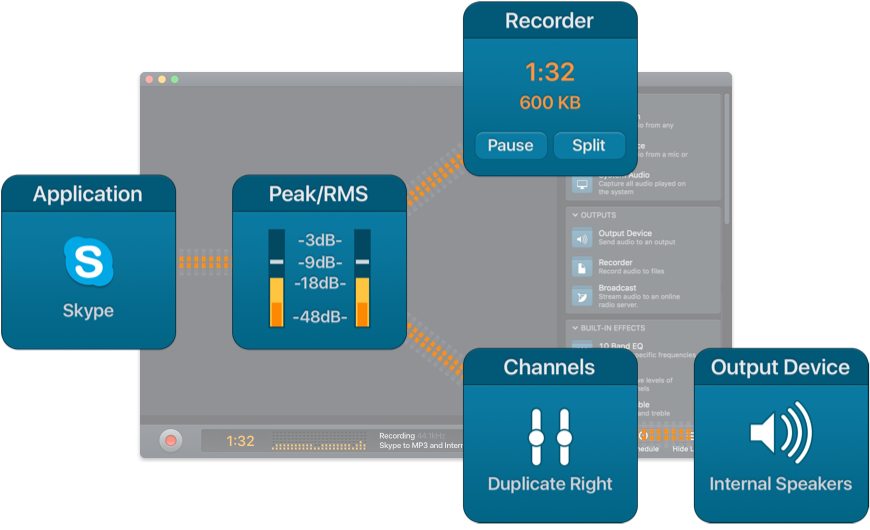Select the 10 Band EQ effect
Screen dimensions: 870x530
click(x=621, y=346)
